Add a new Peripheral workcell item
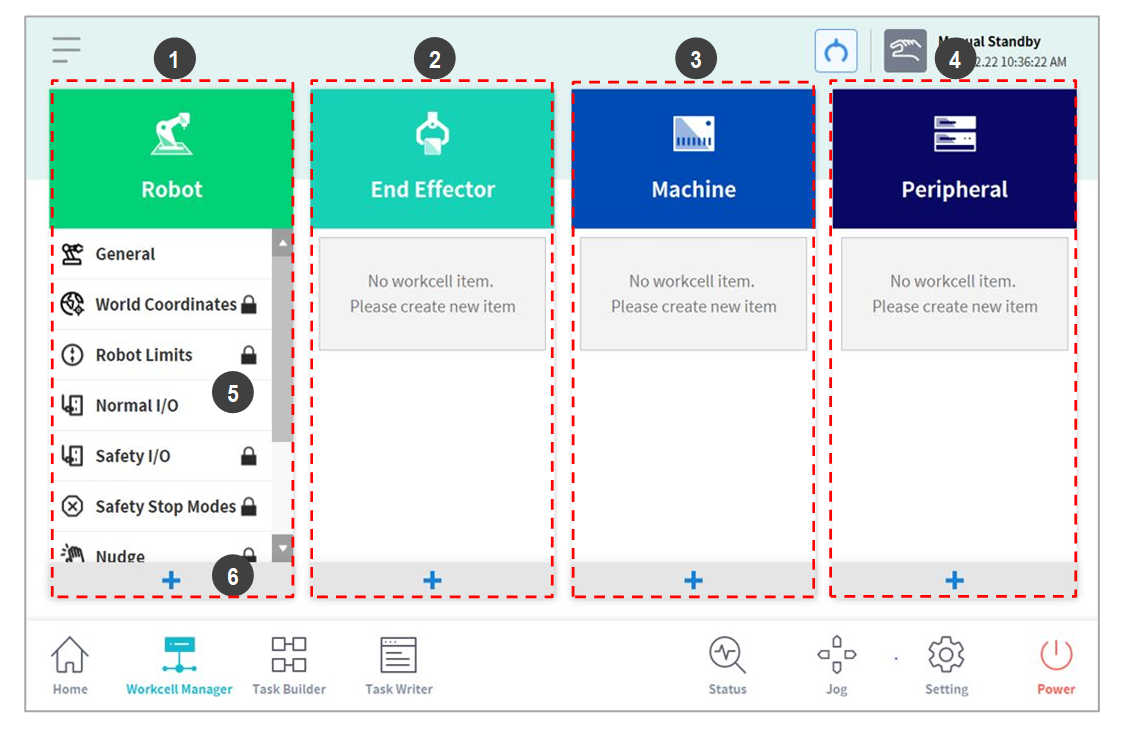1134x734 pixels. tap(954, 580)
